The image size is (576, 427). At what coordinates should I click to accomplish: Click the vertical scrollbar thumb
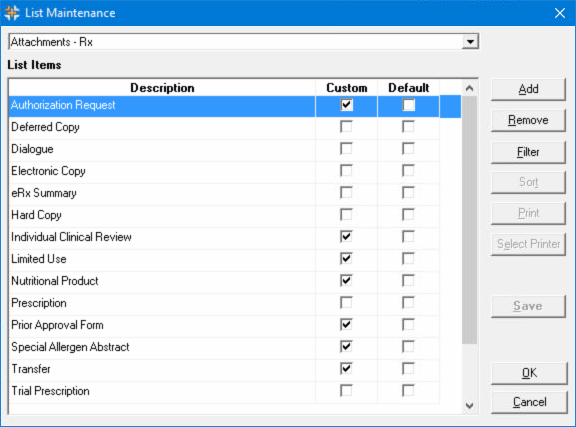(469, 220)
